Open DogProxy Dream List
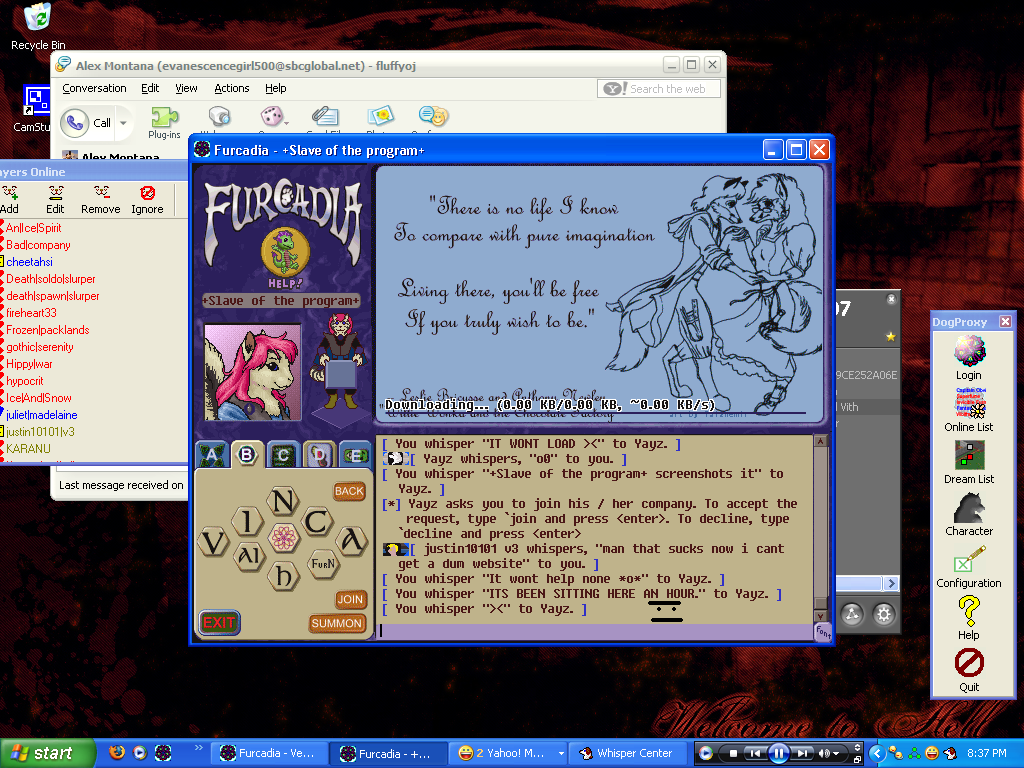Screen dimensions: 1024x768 968,462
